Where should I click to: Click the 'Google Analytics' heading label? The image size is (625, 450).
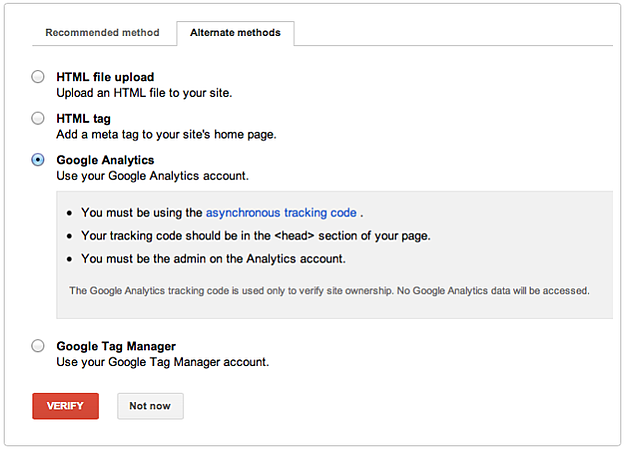[105, 160]
